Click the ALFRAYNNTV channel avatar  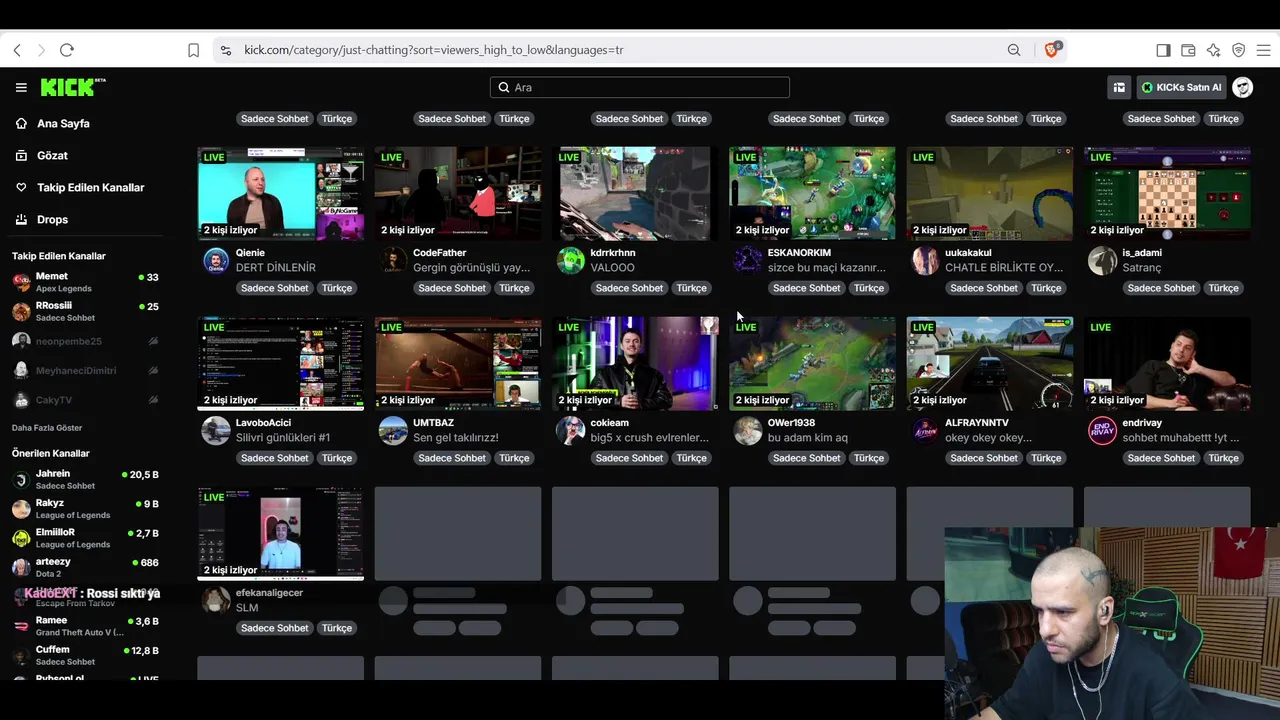925,431
